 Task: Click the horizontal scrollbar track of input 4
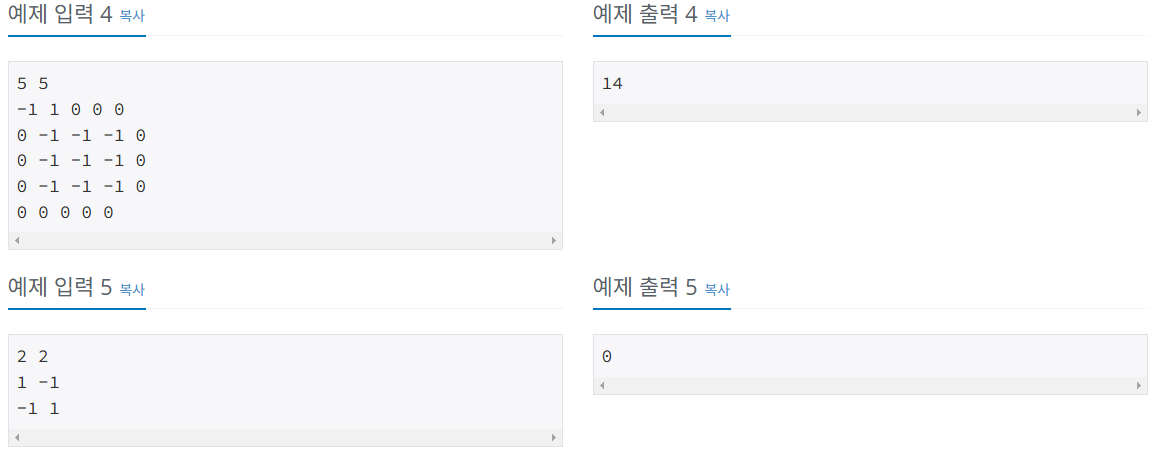point(285,241)
